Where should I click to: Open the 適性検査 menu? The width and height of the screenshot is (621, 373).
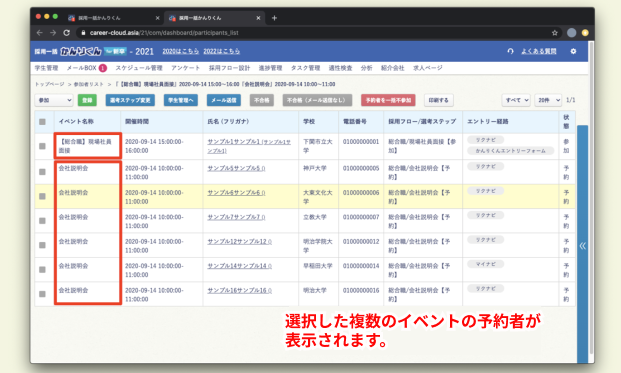pos(340,68)
